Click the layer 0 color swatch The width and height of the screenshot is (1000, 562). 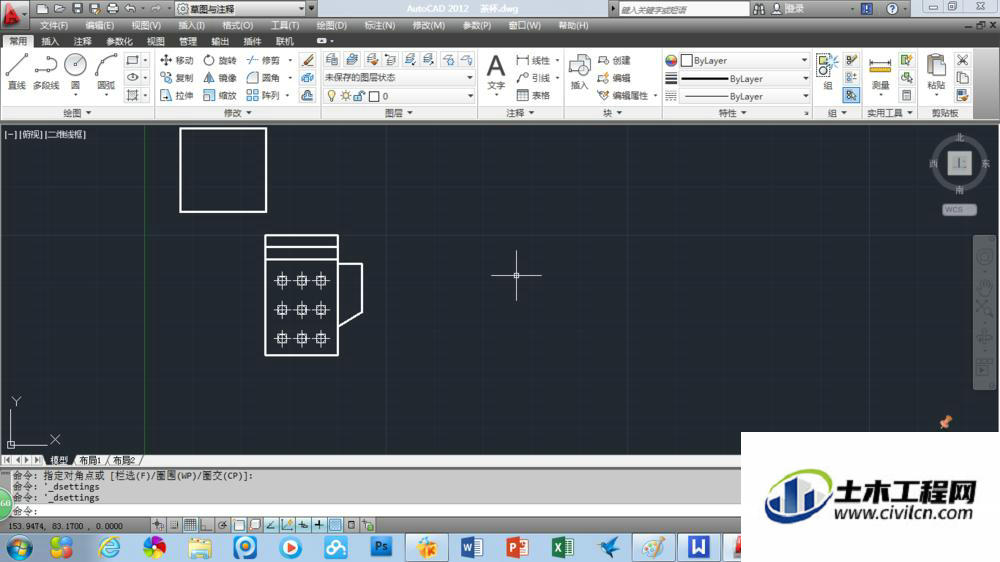tap(374, 96)
